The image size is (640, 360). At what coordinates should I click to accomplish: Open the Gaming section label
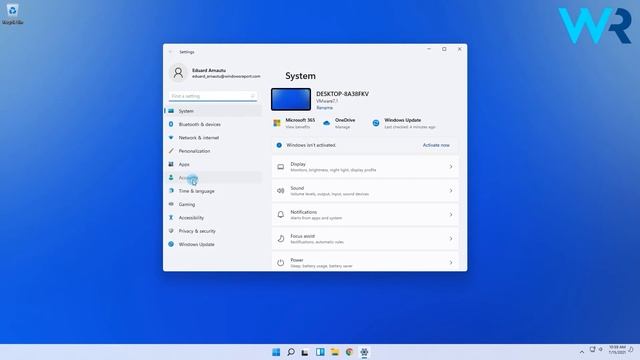click(187, 204)
